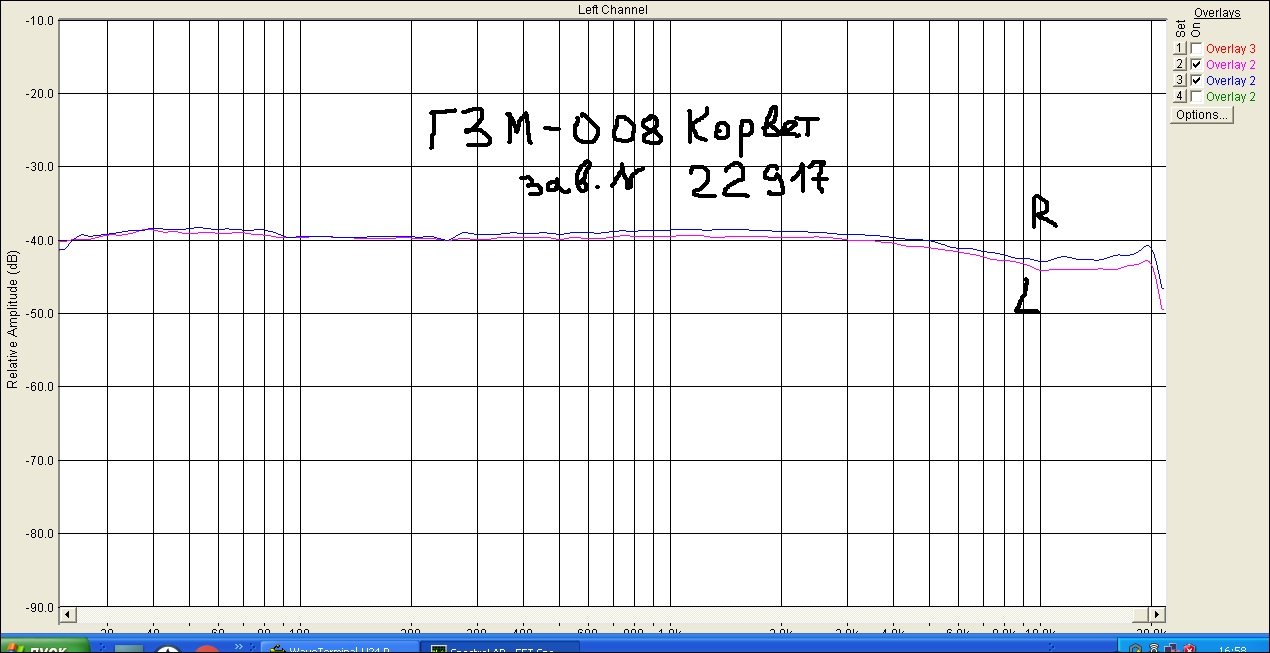Viewport: 1270px width, 653px height.
Task: Click the -70.0 amplitude axis value
Action: (x=39, y=460)
